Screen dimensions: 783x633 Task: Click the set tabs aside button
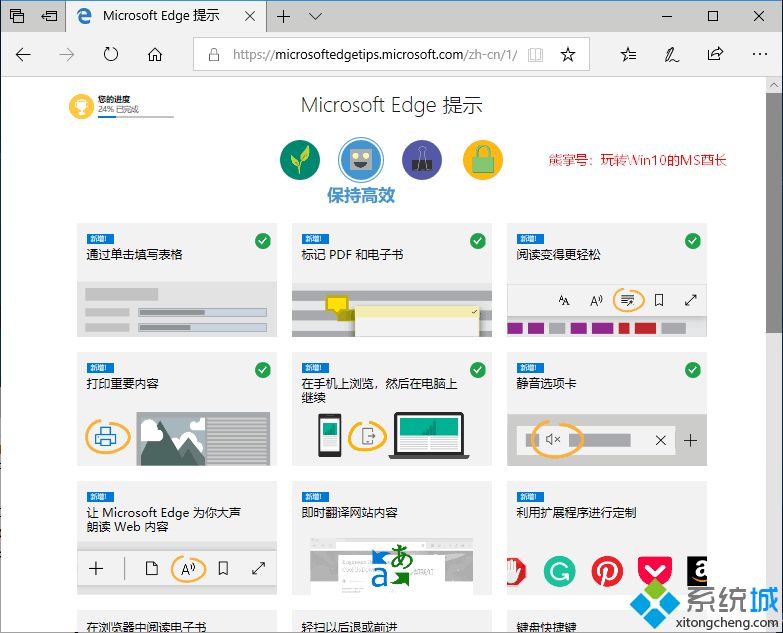pyautogui.click(x=49, y=16)
